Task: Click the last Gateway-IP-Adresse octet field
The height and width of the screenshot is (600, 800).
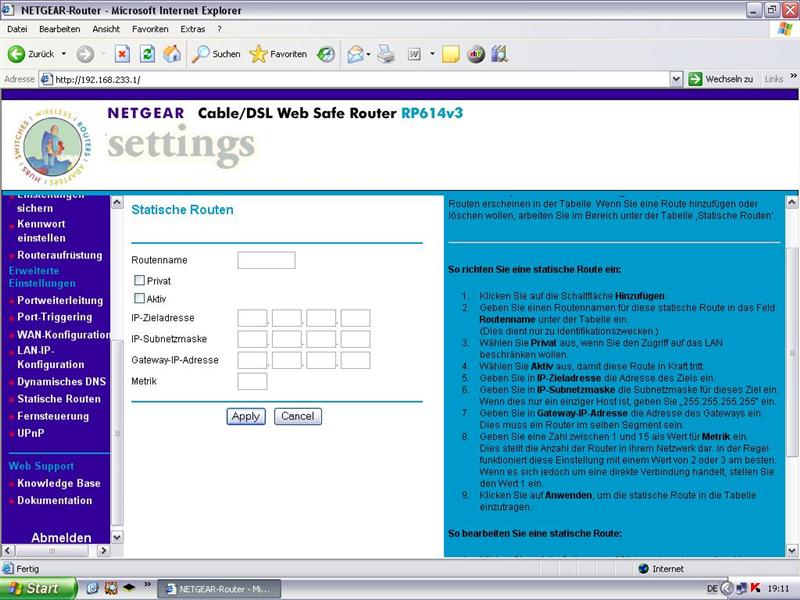Action: coord(356,360)
